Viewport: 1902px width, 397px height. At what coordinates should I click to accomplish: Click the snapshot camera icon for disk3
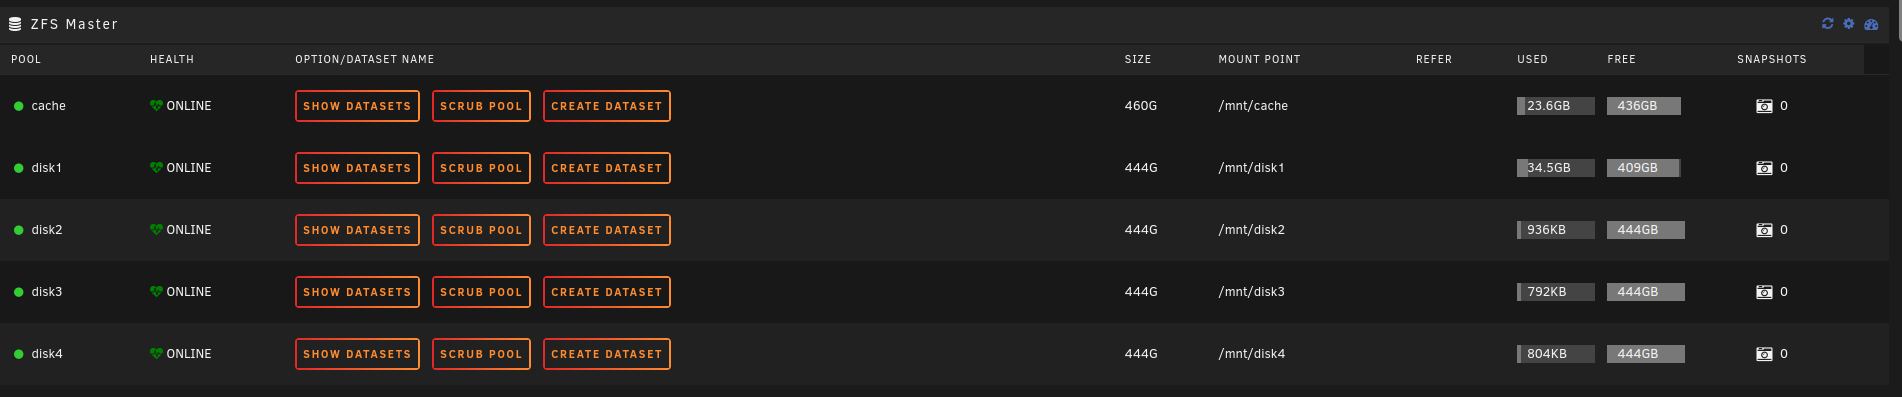1764,292
